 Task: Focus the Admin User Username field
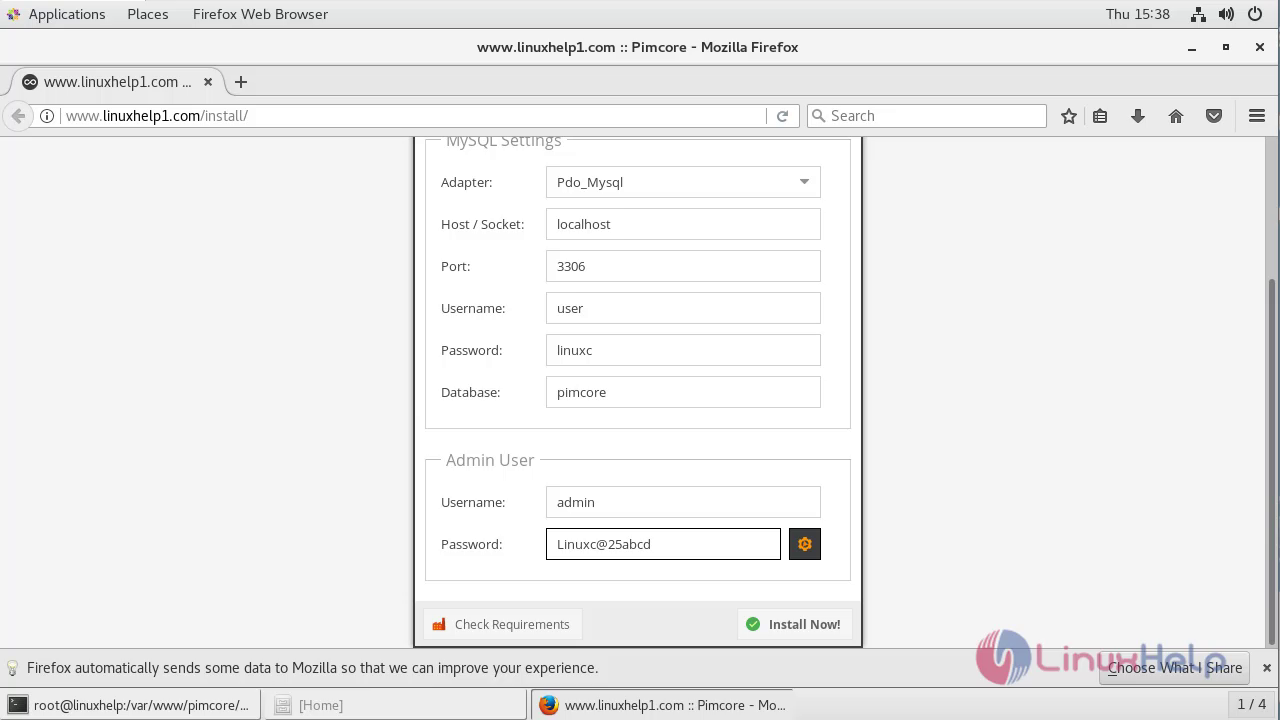point(683,502)
